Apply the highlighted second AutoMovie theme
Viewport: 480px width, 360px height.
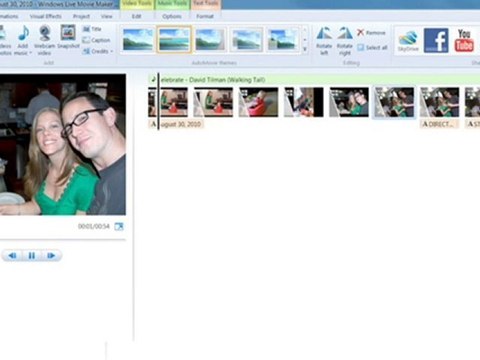[174, 39]
